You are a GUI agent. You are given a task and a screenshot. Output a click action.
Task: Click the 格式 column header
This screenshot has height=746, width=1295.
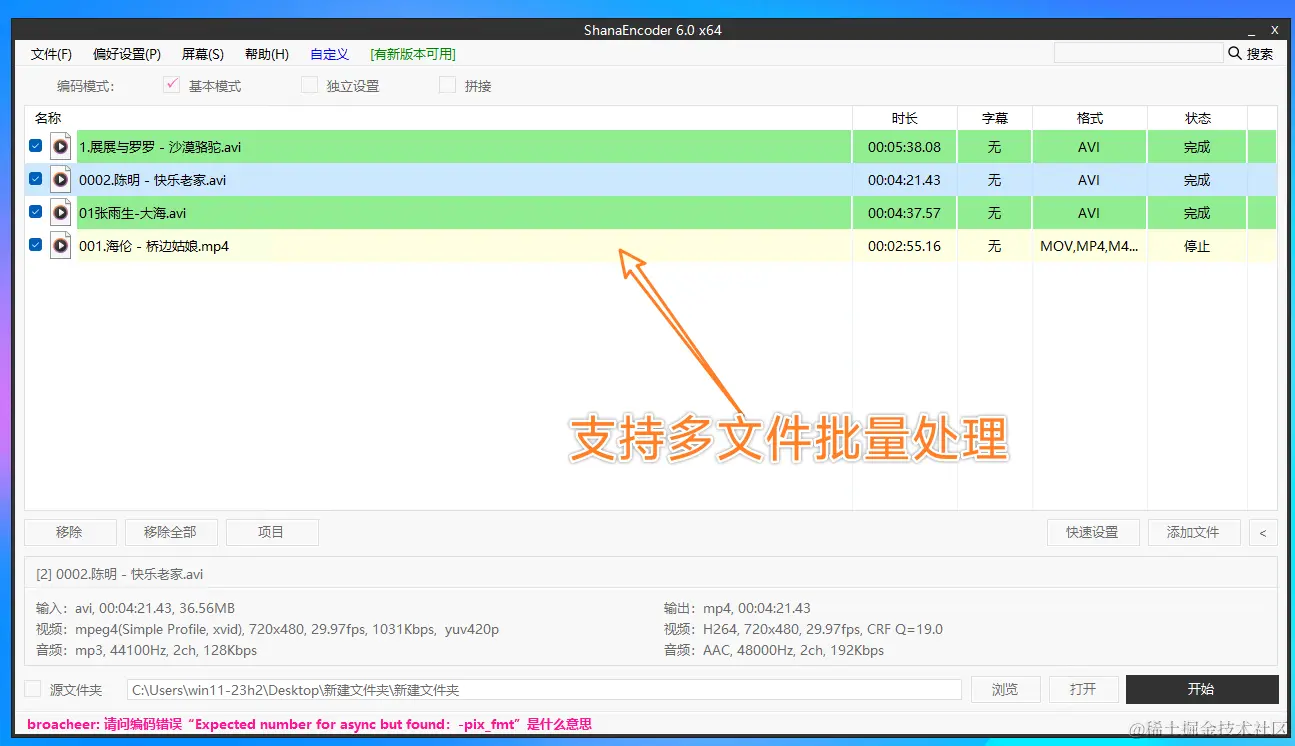point(1090,118)
